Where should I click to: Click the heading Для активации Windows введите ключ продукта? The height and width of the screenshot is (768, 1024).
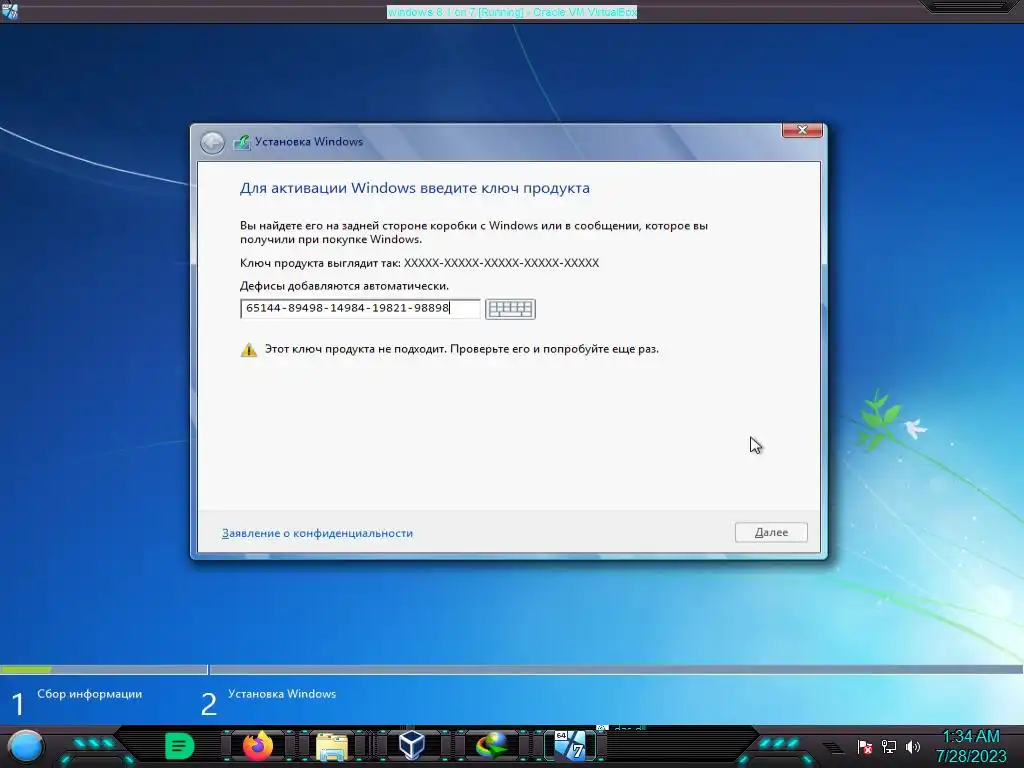click(415, 188)
